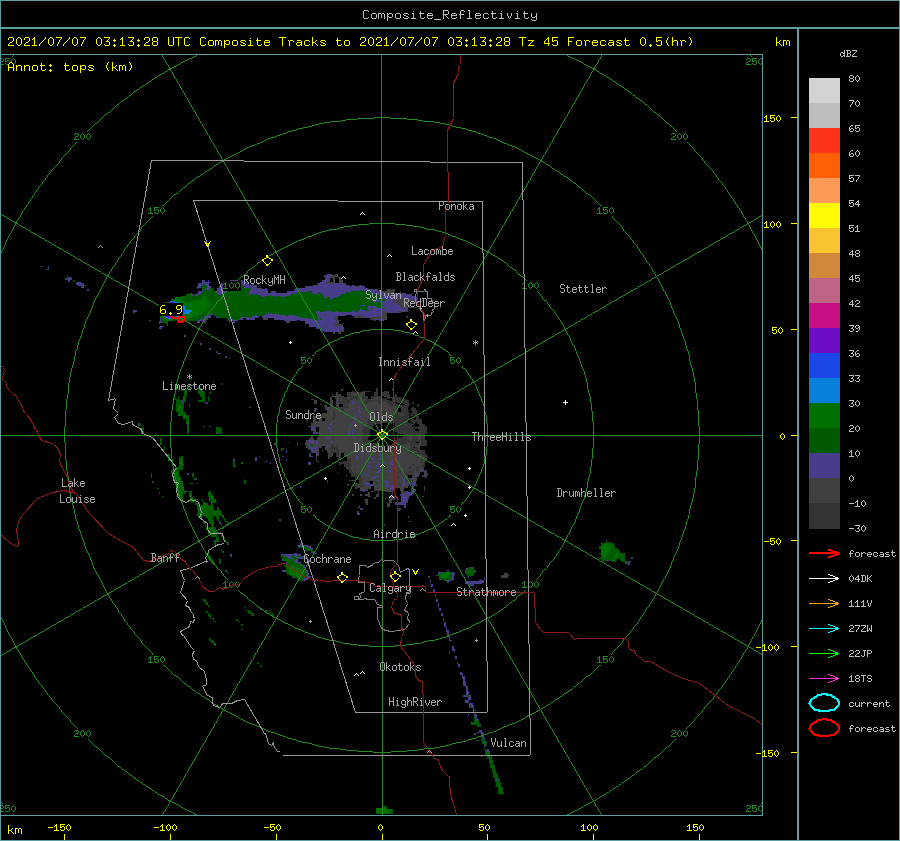The width and height of the screenshot is (900, 841).
Task: Click the dBZ legend heading
Action: click(x=848, y=54)
